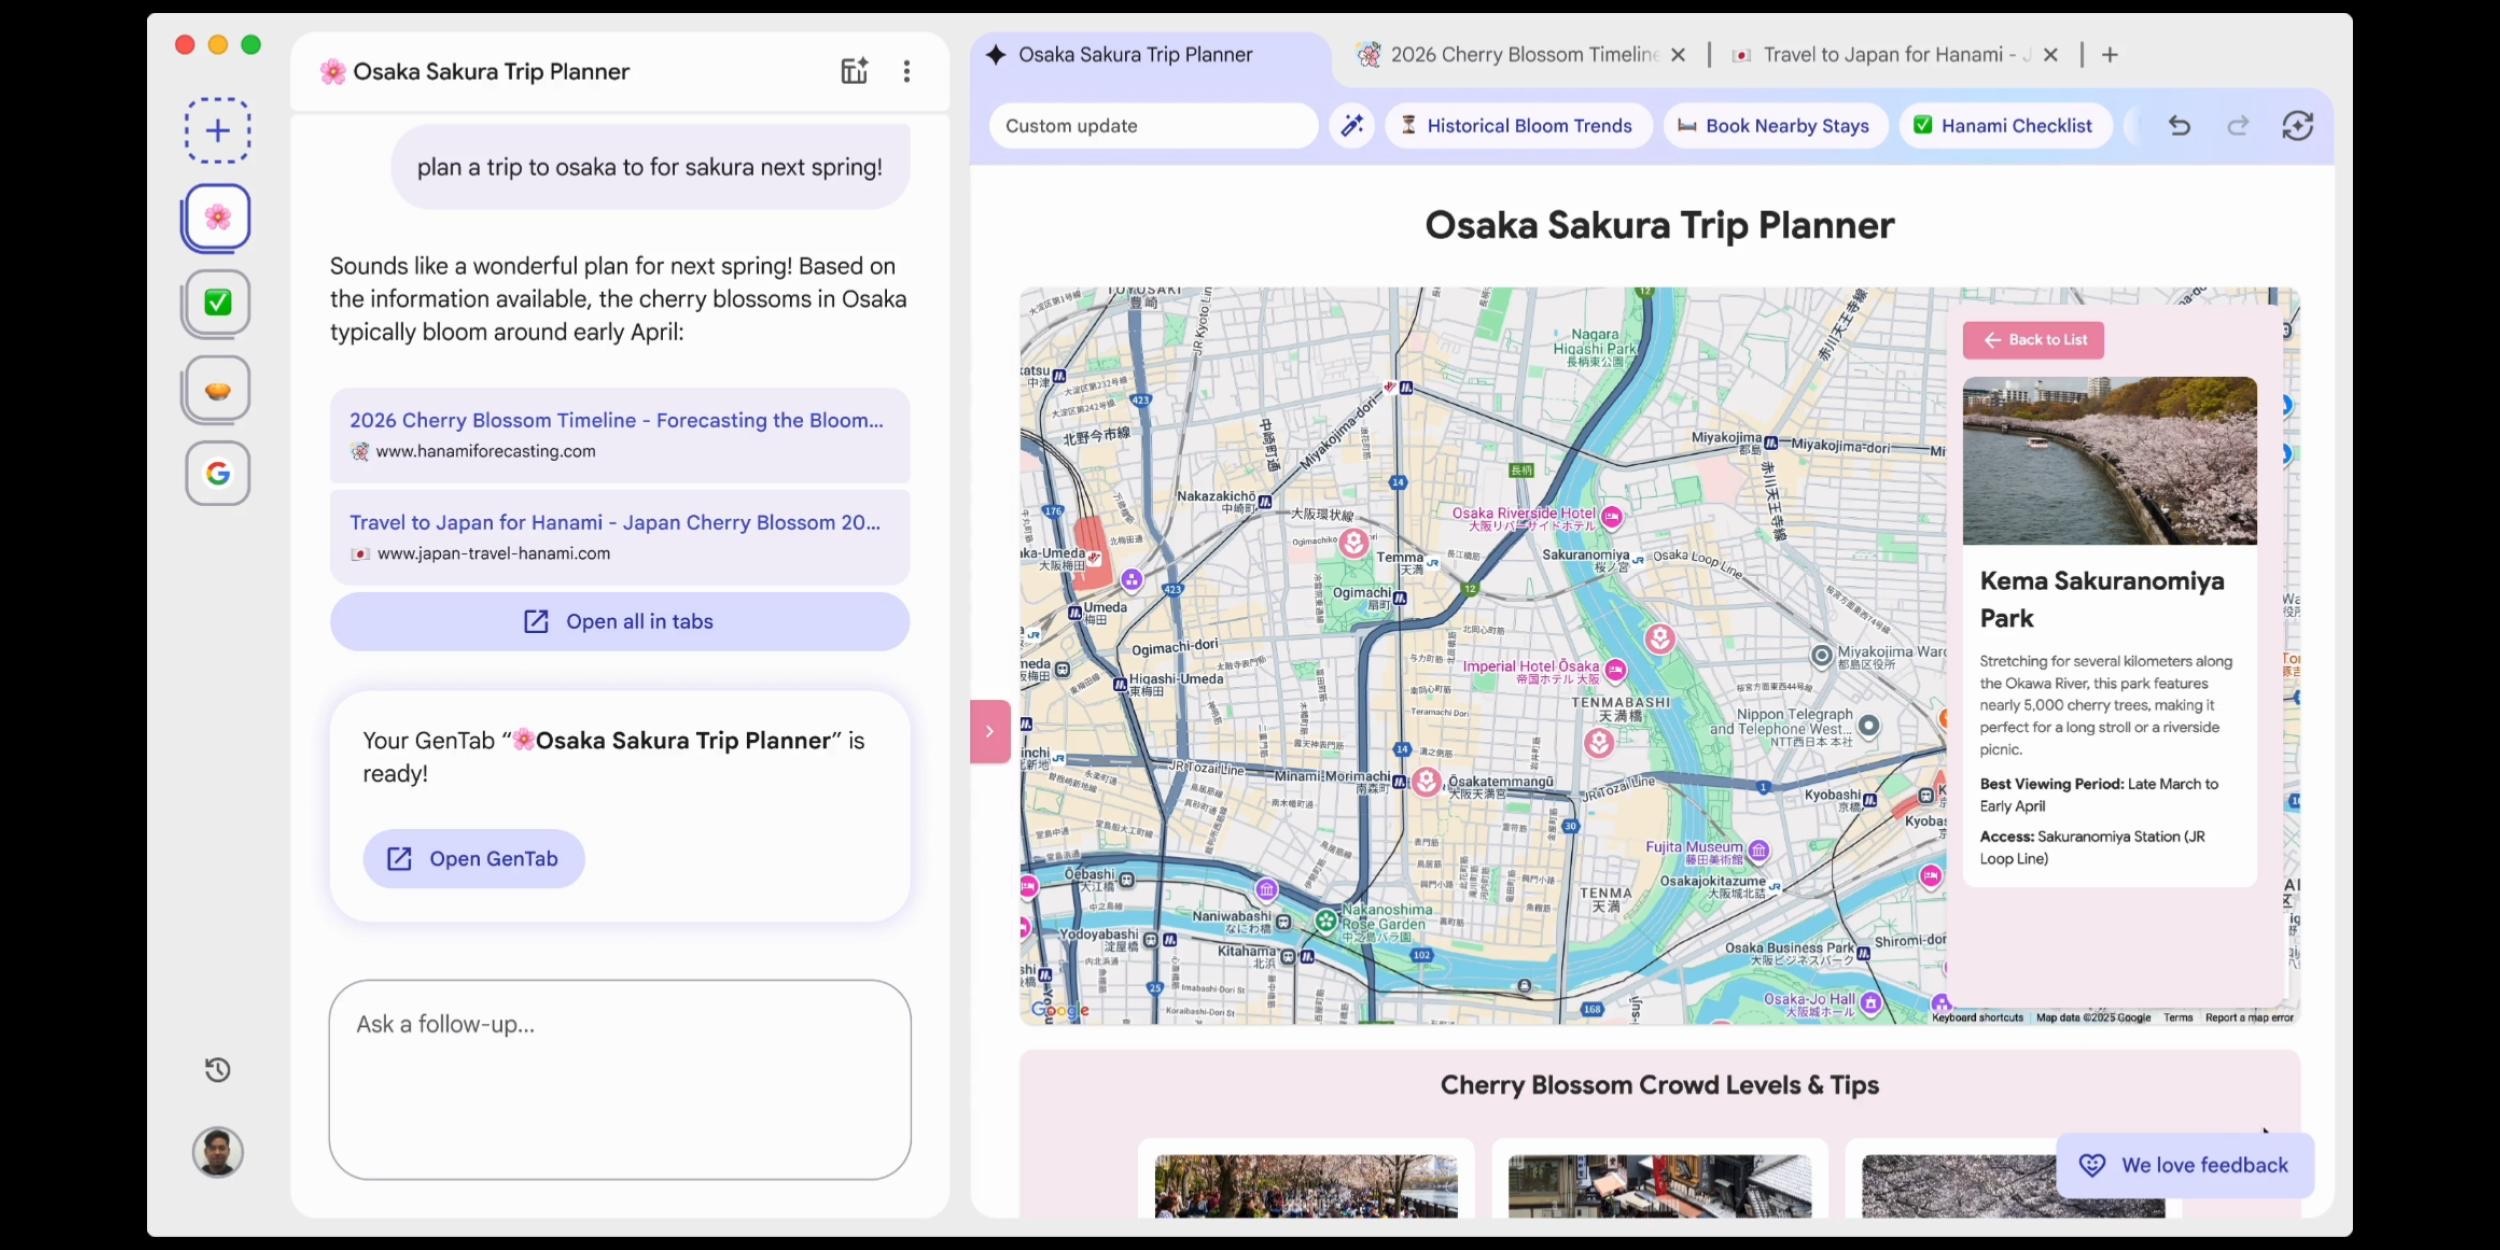Click the open-in-tabs icon in the chat header
The image size is (2500, 1250).
click(854, 70)
